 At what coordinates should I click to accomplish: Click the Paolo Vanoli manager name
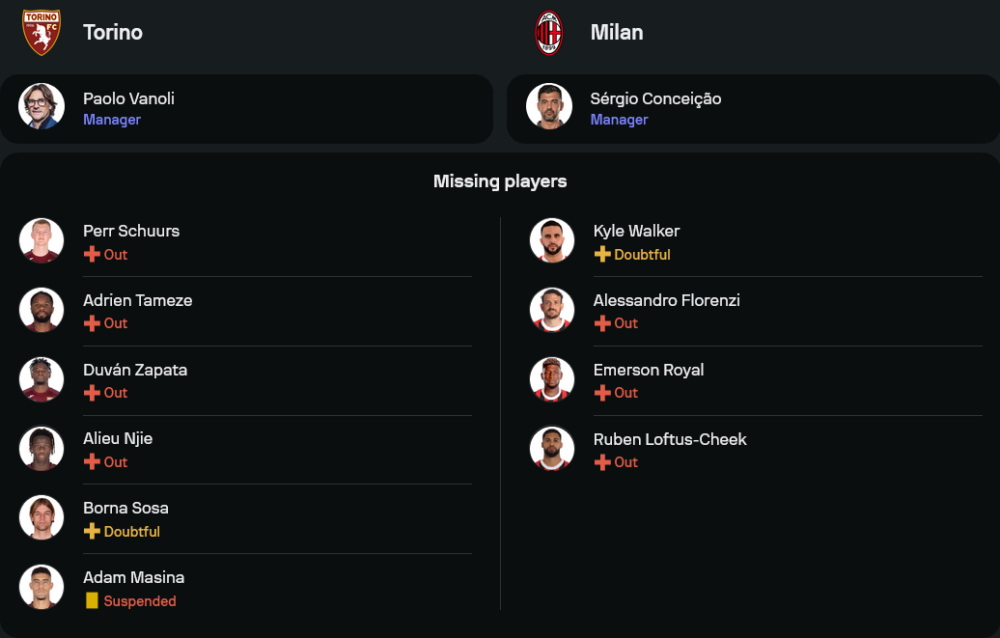[x=129, y=98]
